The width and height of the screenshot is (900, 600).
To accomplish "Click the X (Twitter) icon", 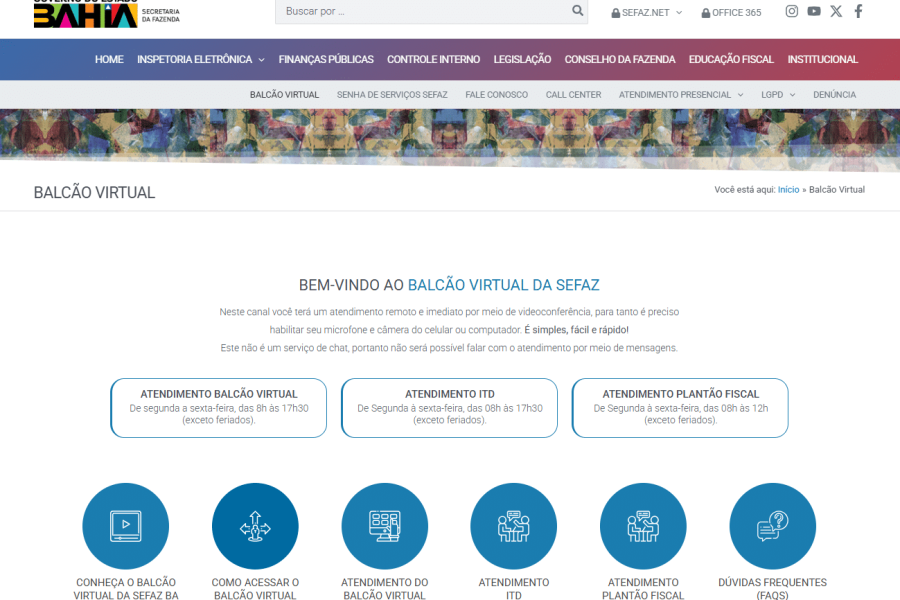I will [x=836, y=11].
